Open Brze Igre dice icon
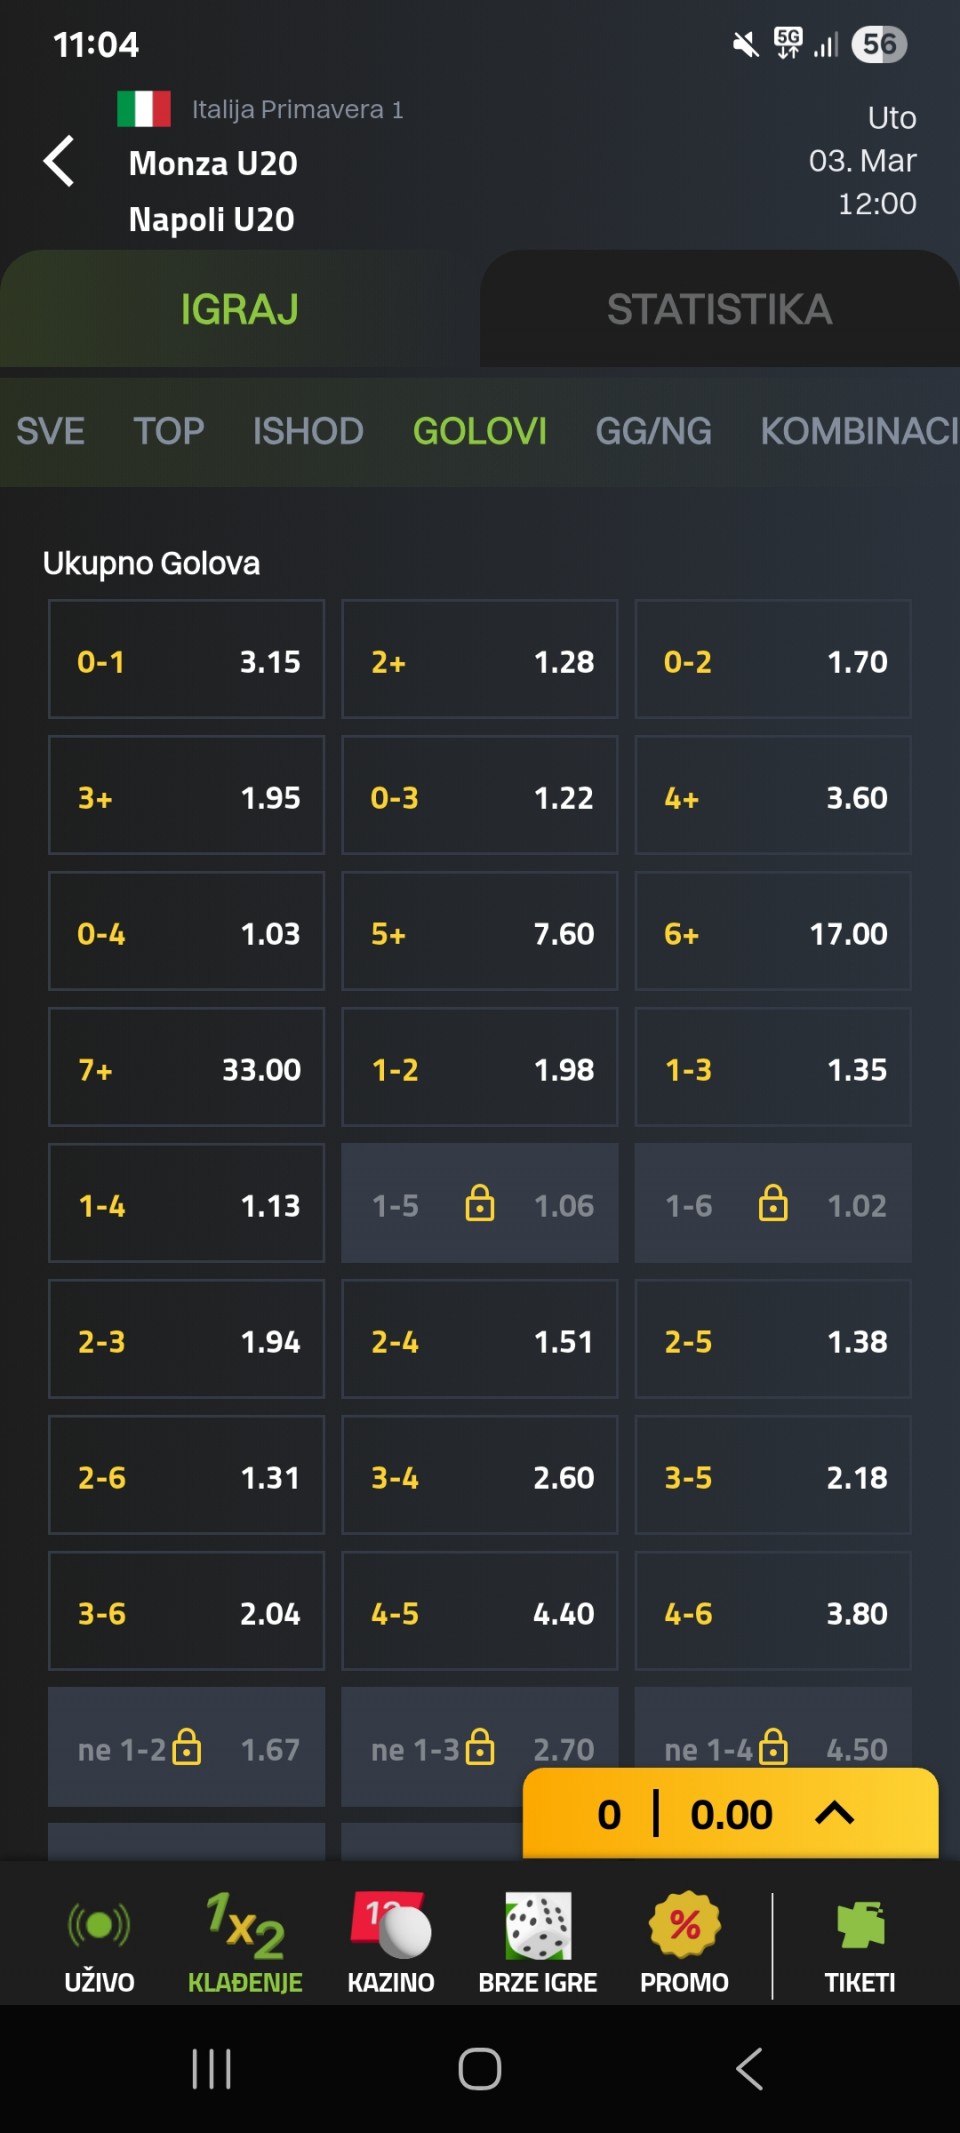This screenshot has height=2133, width=960. (538, 1926)
